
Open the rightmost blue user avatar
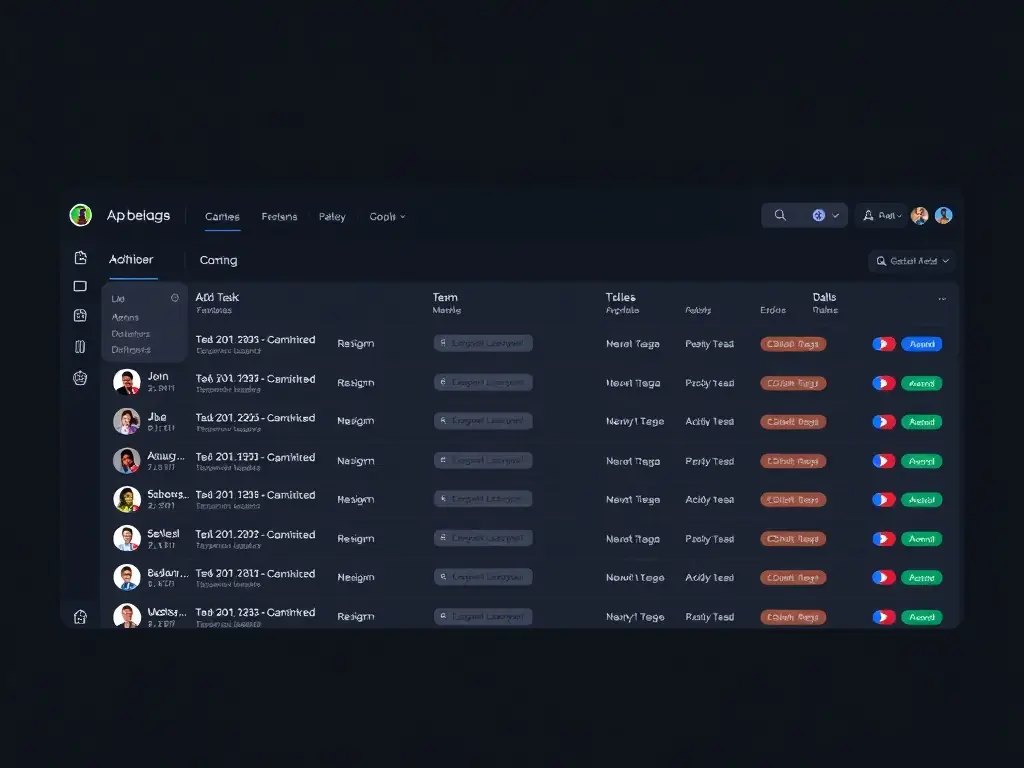coord(943,215)
